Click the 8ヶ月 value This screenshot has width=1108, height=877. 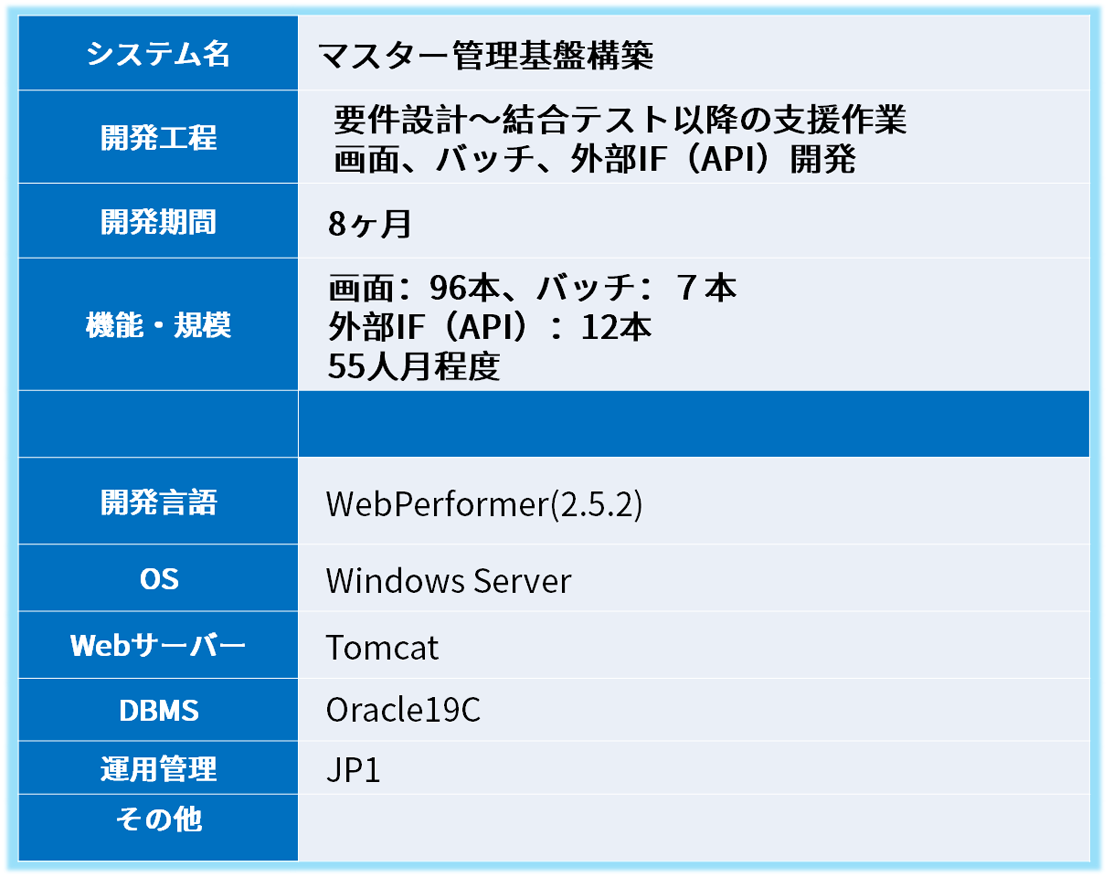(370, 223)
